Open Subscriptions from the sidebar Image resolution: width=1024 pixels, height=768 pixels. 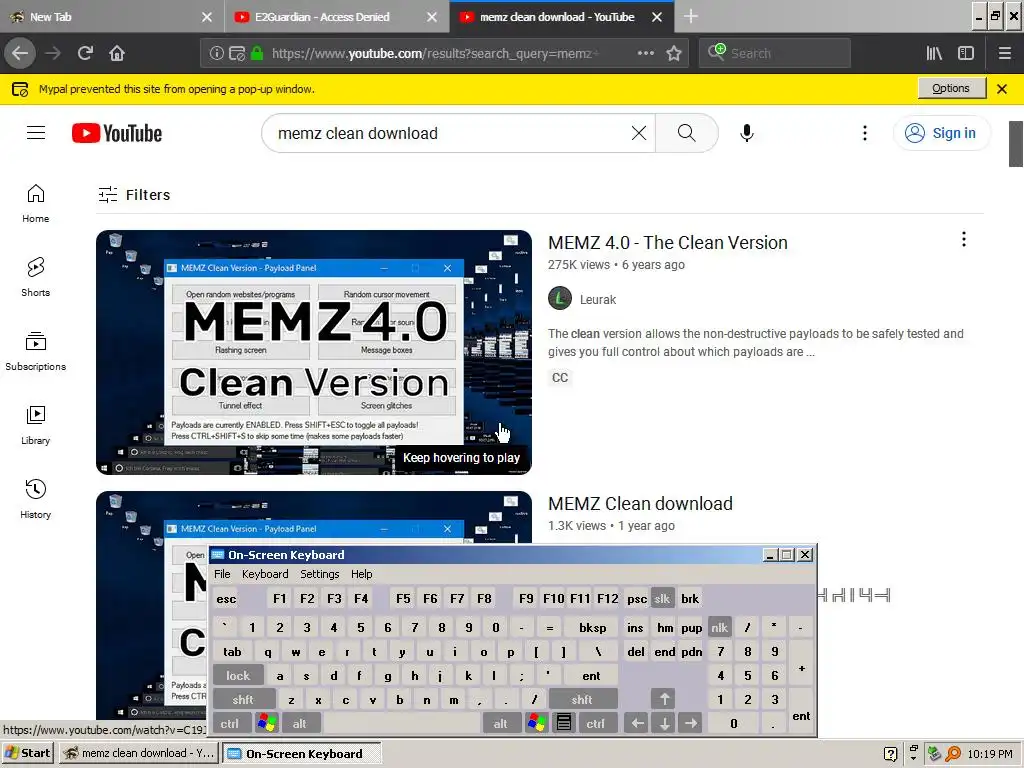[x=36, y=351]
